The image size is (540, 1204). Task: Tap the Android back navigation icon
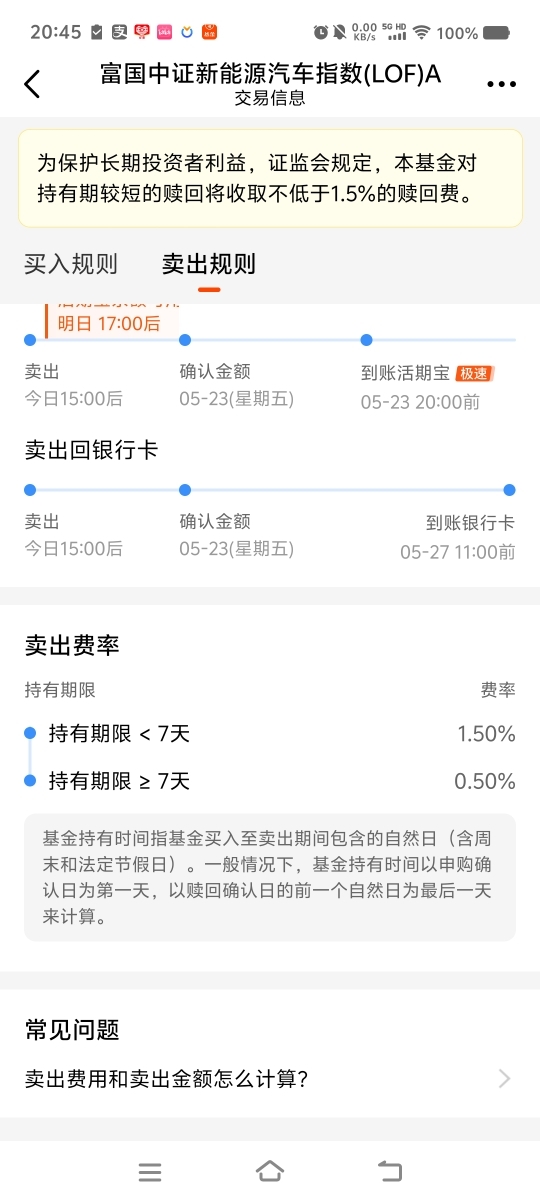[390, 1172]
